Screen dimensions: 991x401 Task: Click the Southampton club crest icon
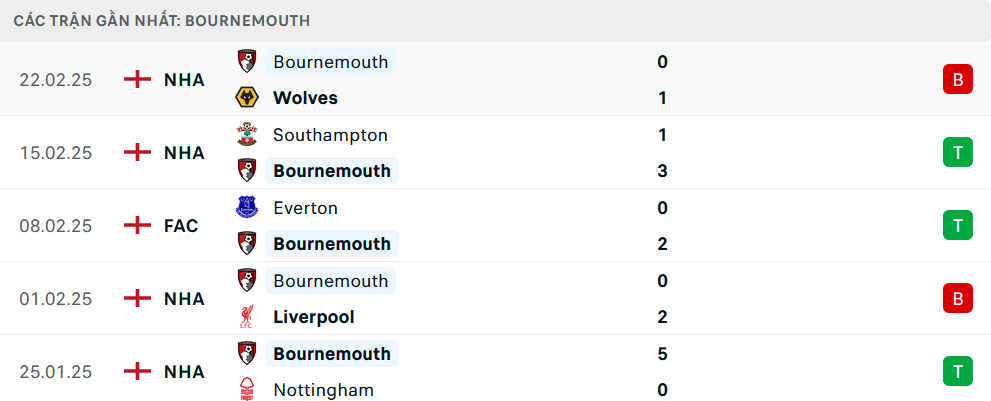246,135
